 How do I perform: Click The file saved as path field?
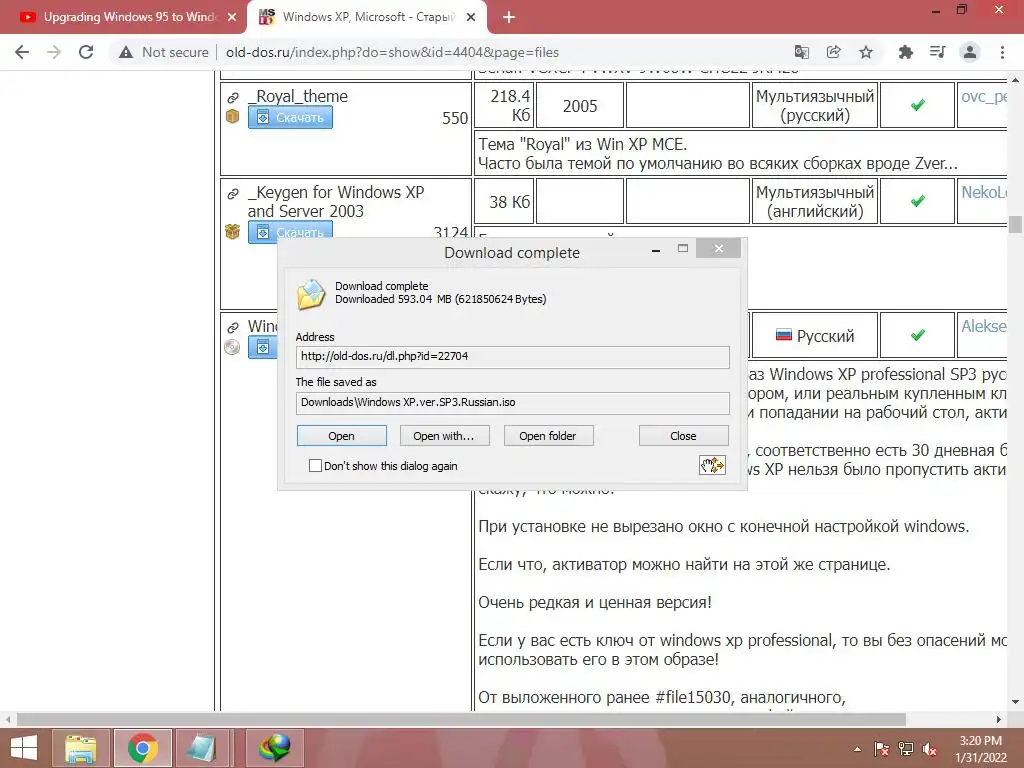[513, 402]
